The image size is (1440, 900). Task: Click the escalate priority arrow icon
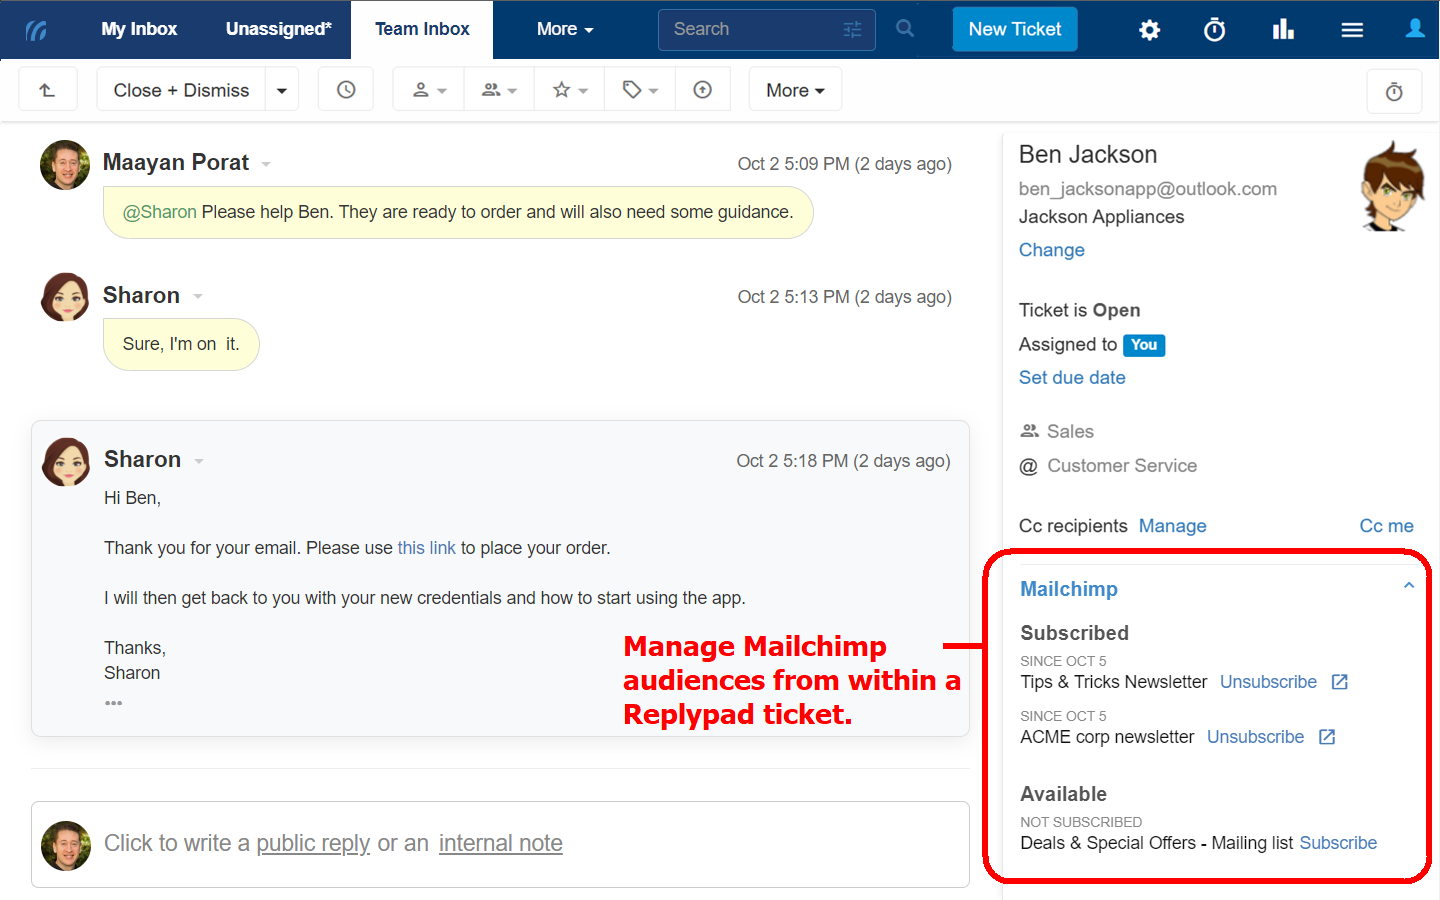703,89
